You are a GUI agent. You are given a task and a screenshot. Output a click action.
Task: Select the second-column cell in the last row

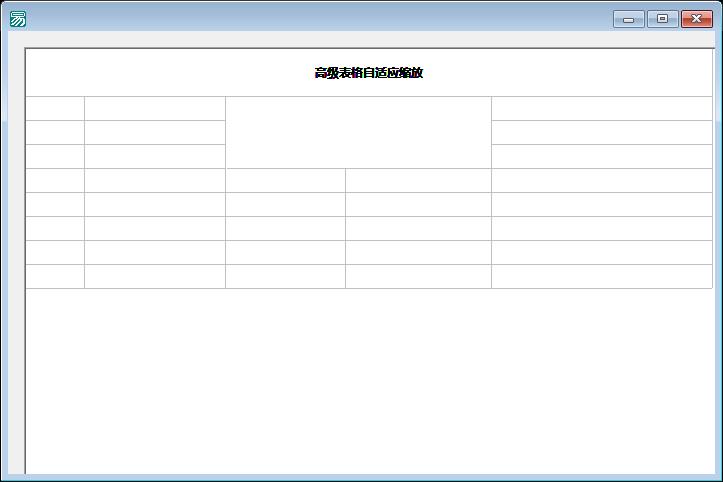pos(155,276)
